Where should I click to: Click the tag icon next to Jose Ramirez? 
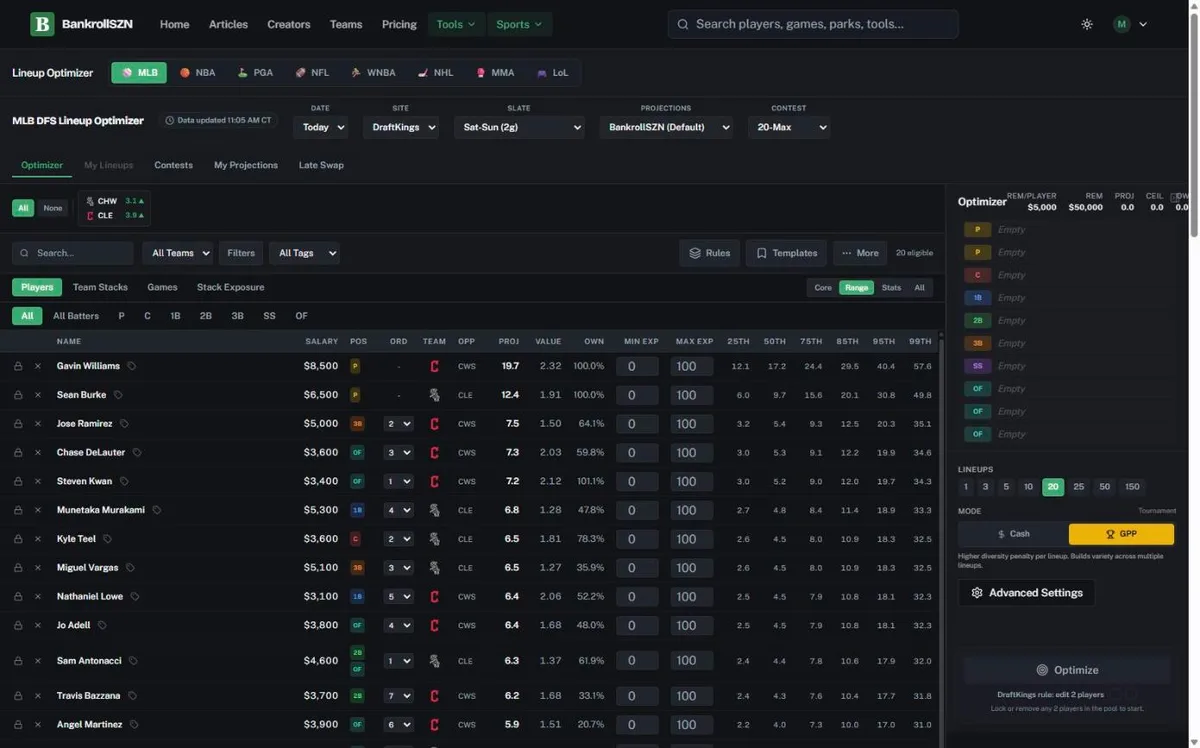click(124, 424)
